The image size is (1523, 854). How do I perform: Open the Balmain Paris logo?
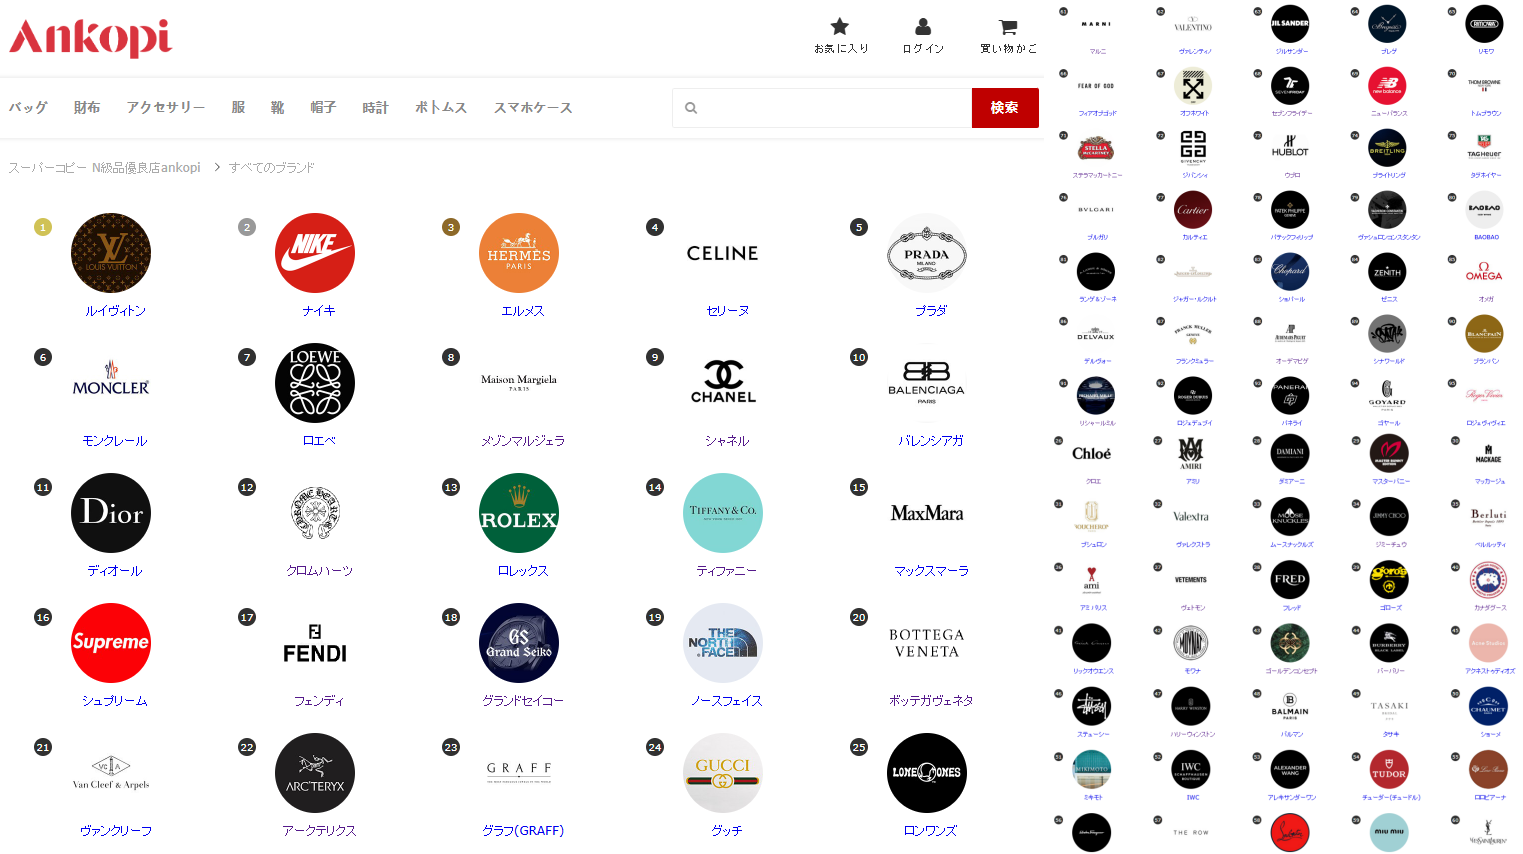1290,706
